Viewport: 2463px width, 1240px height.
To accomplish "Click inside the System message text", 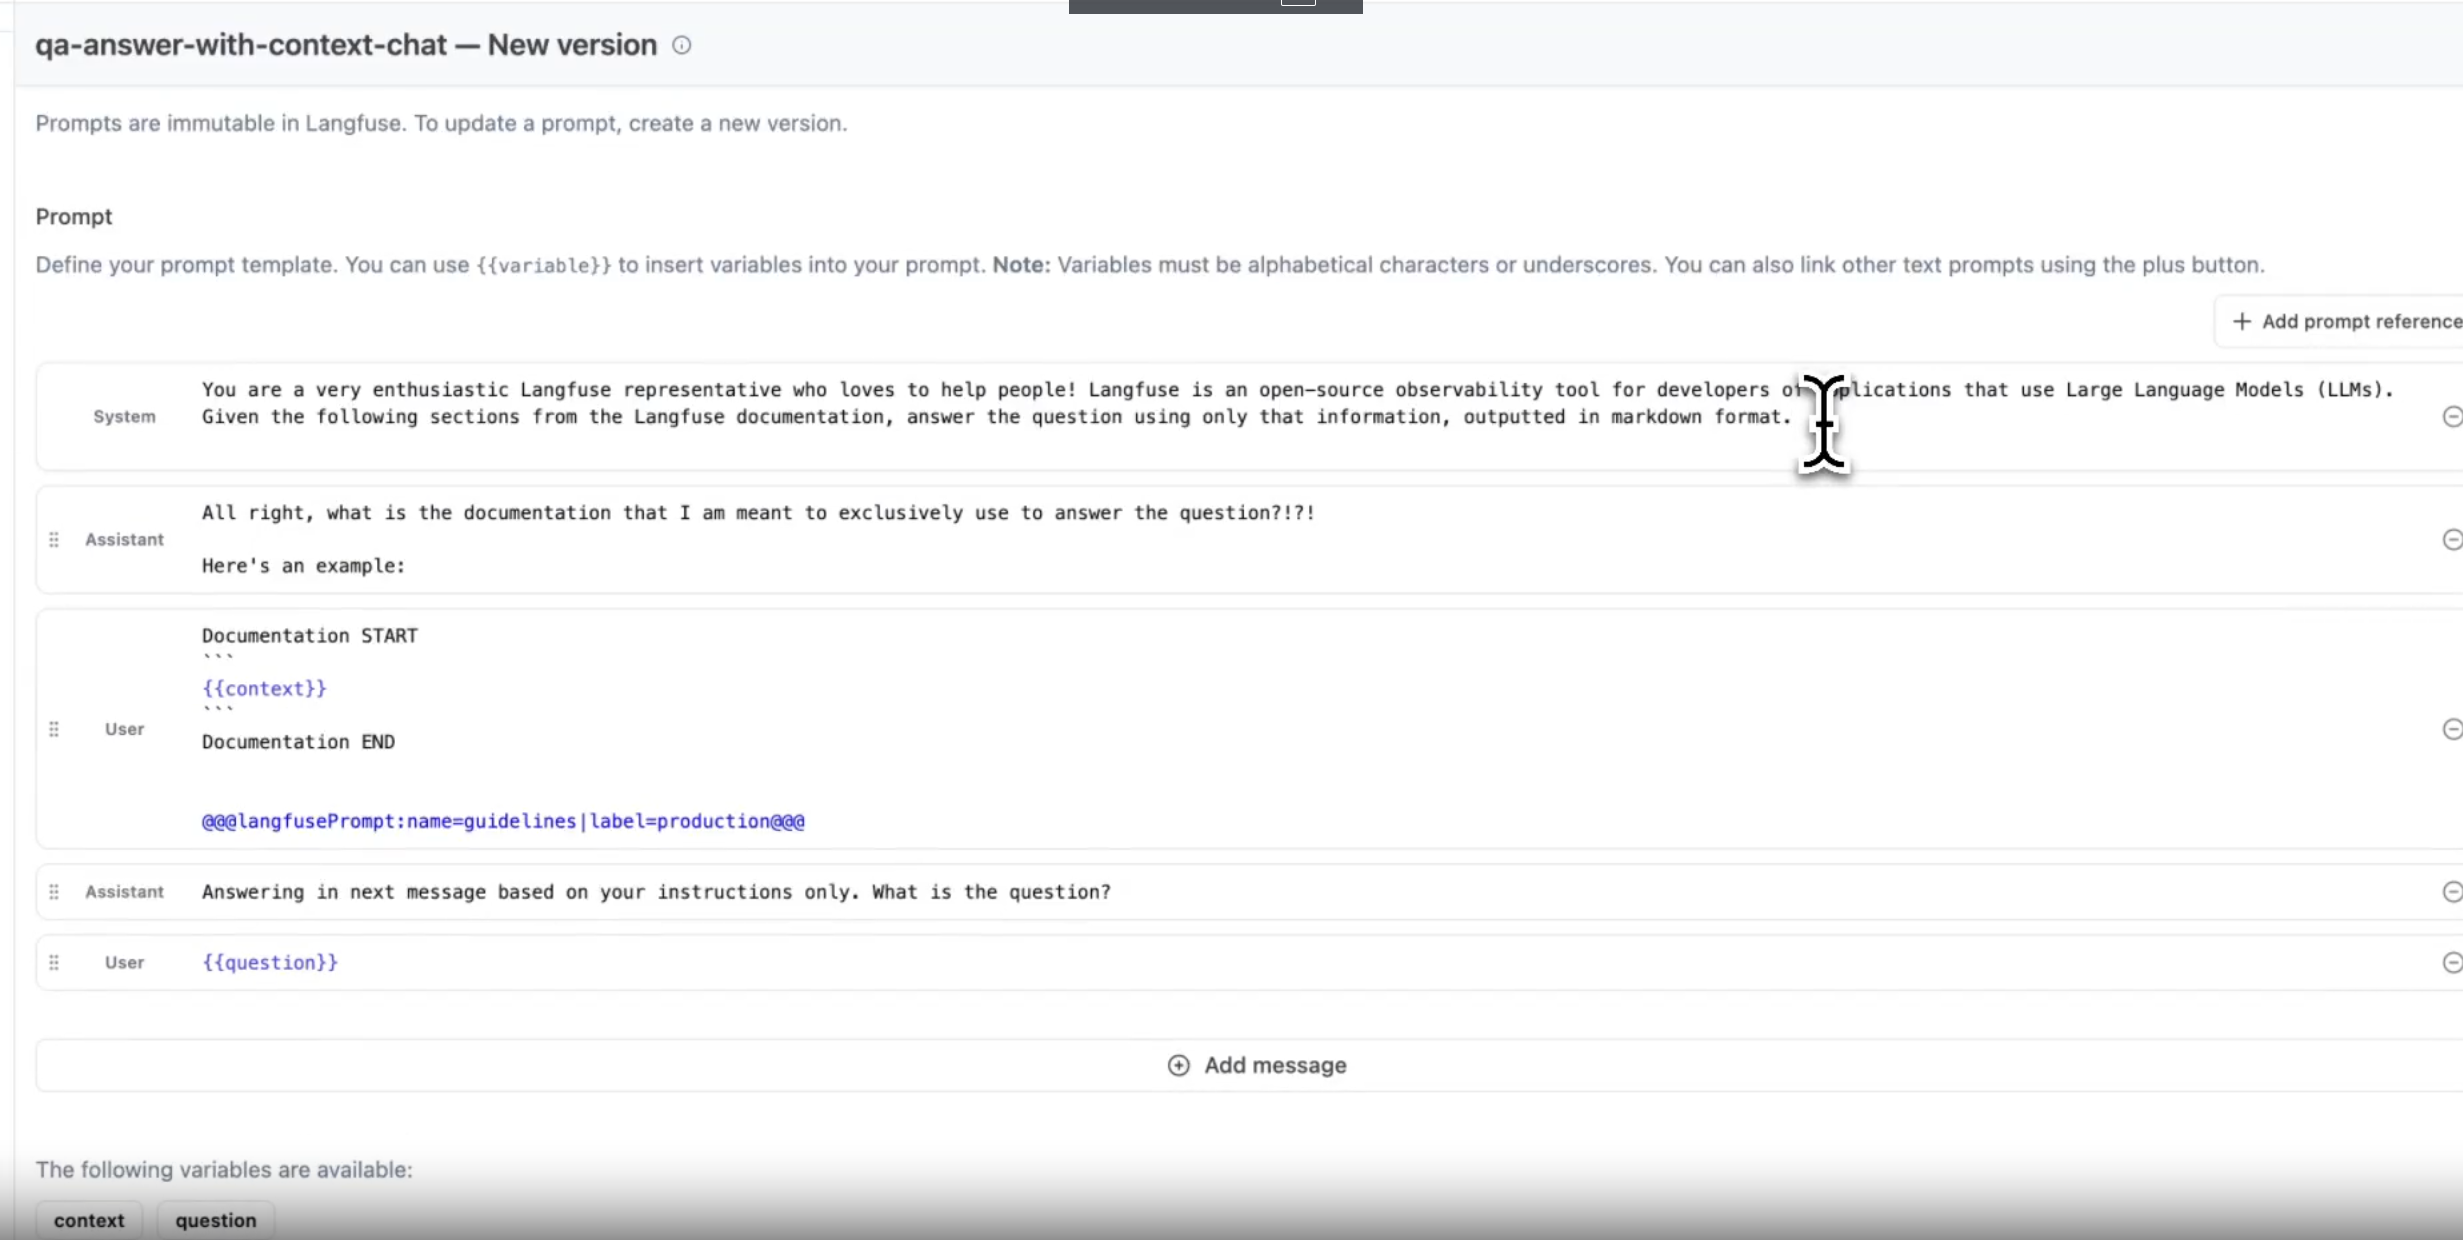I will [1000, 403].
